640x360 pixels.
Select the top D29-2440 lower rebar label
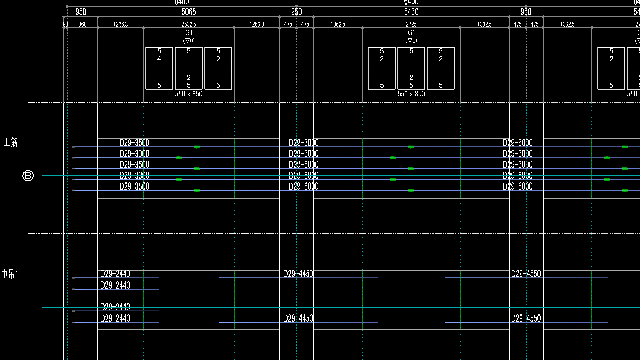(116, 273)
